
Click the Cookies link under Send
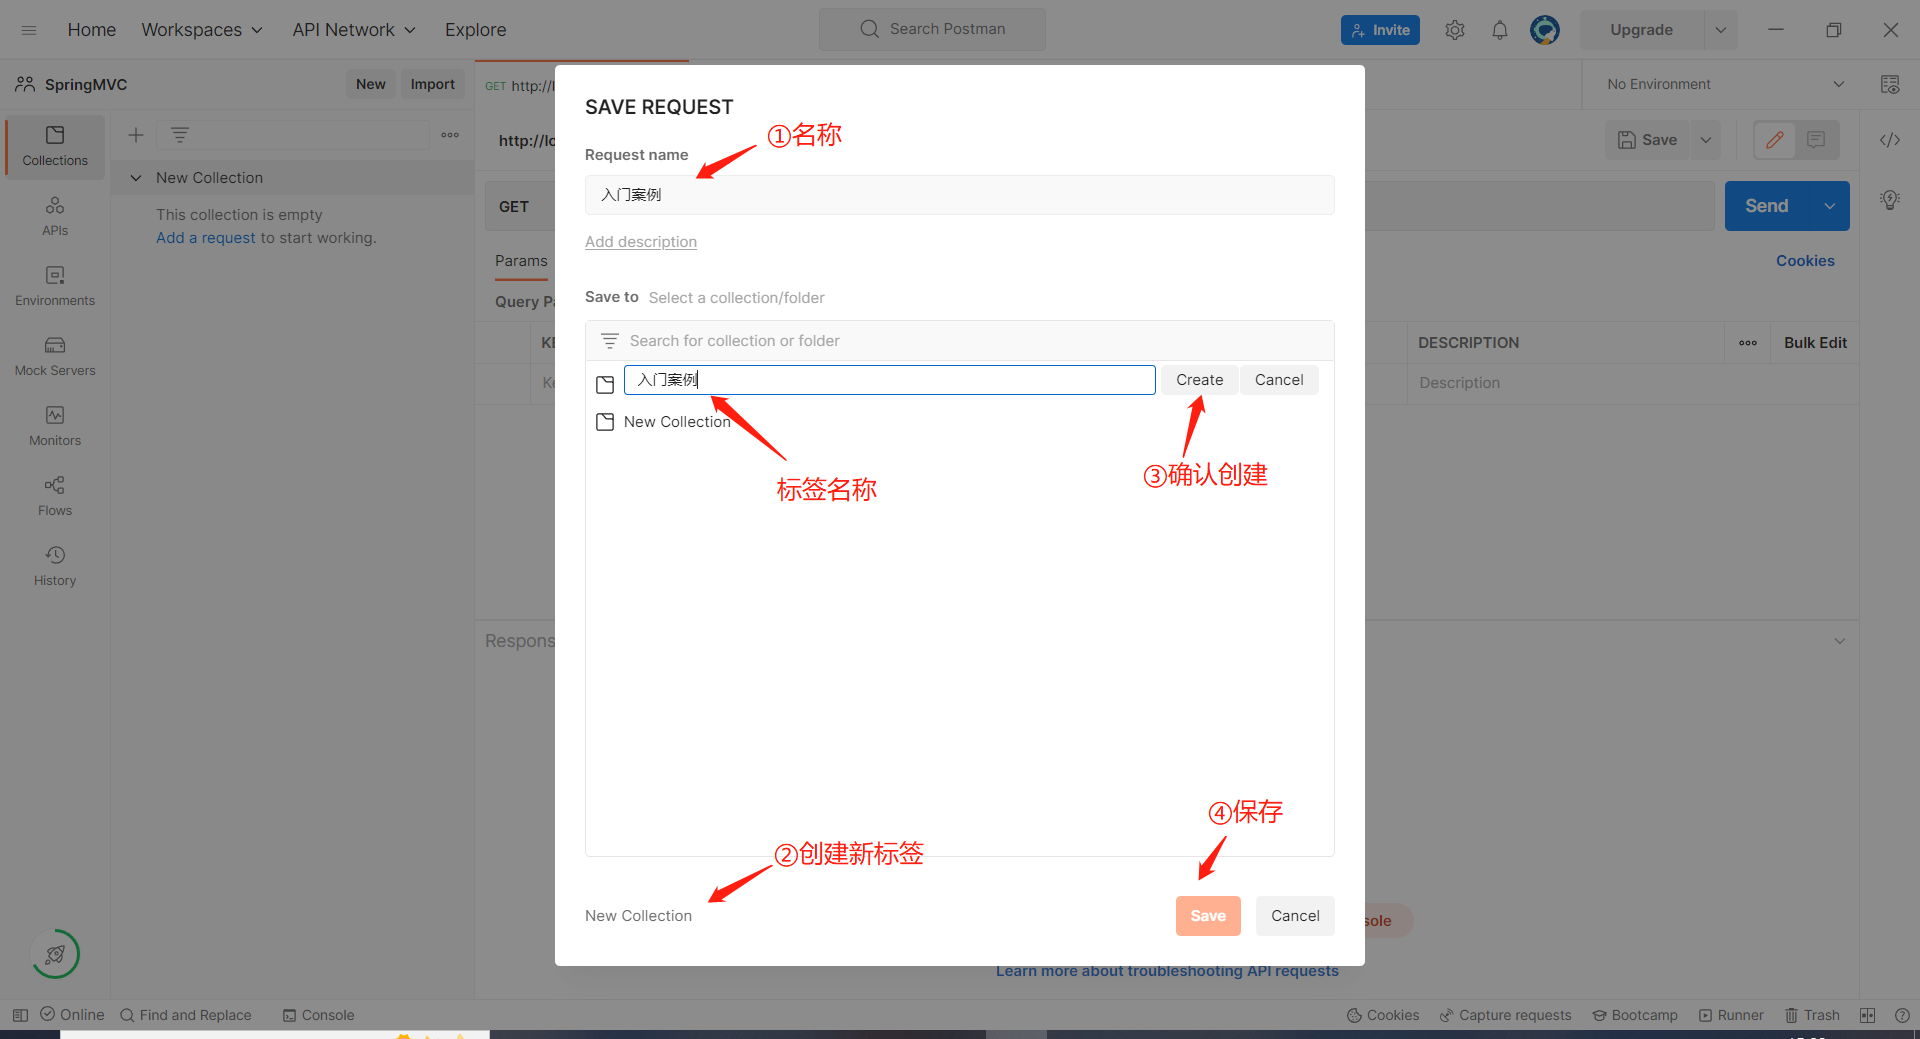coord(1805,261)
